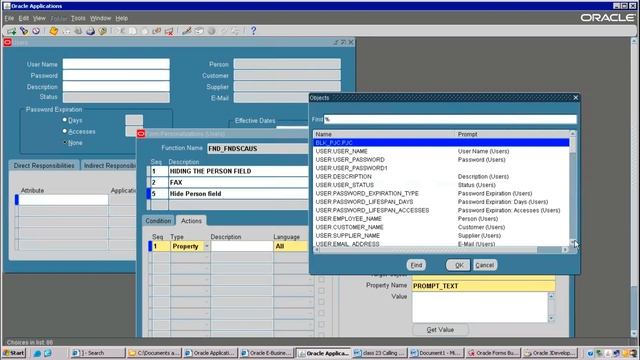
Task: Click the Switch Responsibilities toolbar icon
Action: tap(78, 31)
